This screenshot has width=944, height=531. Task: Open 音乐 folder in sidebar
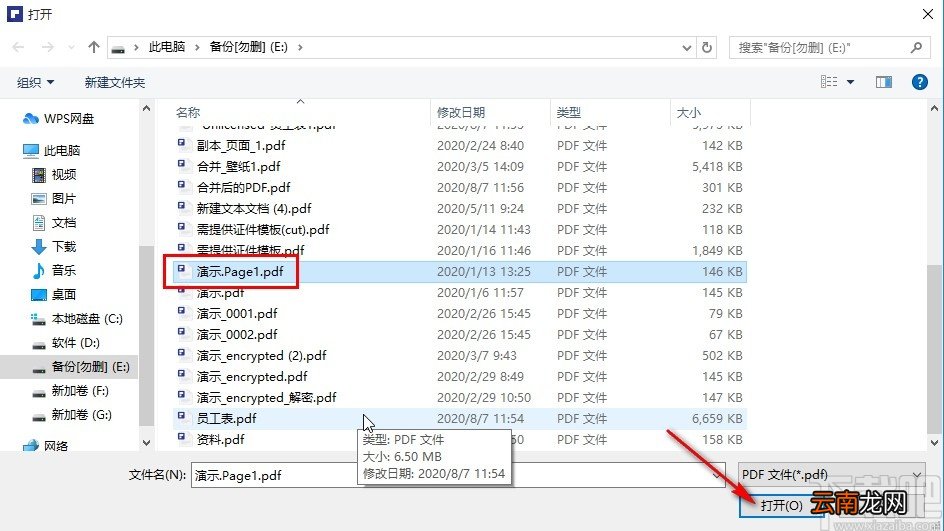click(54, 270)
